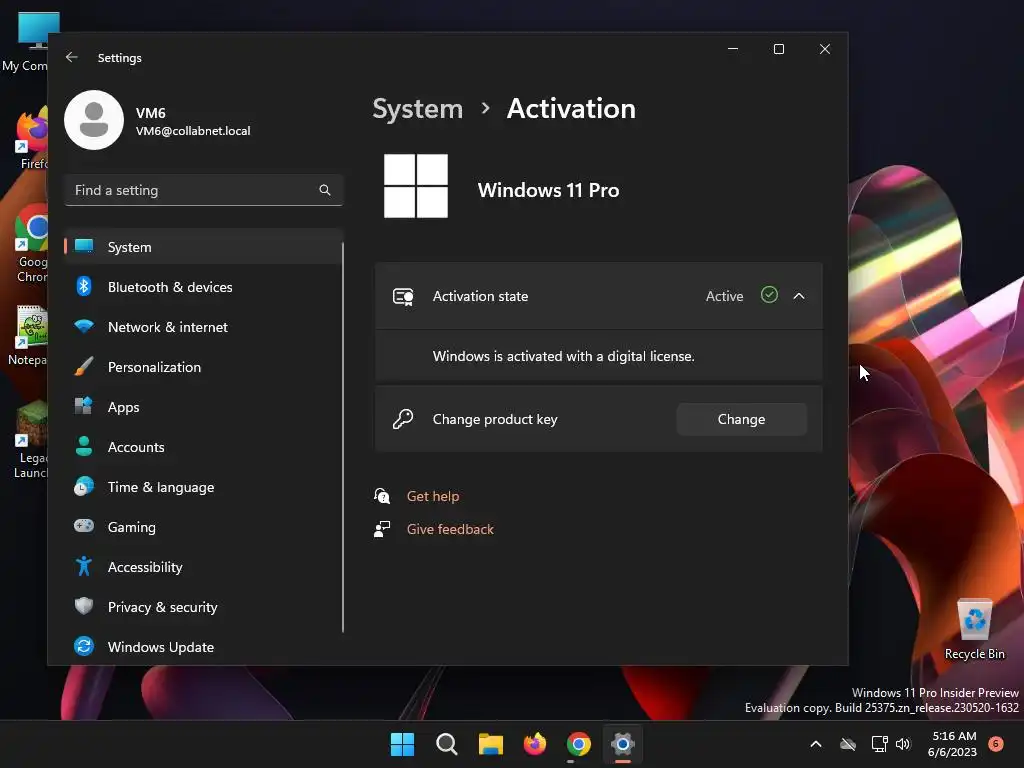The width and height of the screenshot is (1024, 768).
Task: Open Accessibility settings
Action: (203, 567)
